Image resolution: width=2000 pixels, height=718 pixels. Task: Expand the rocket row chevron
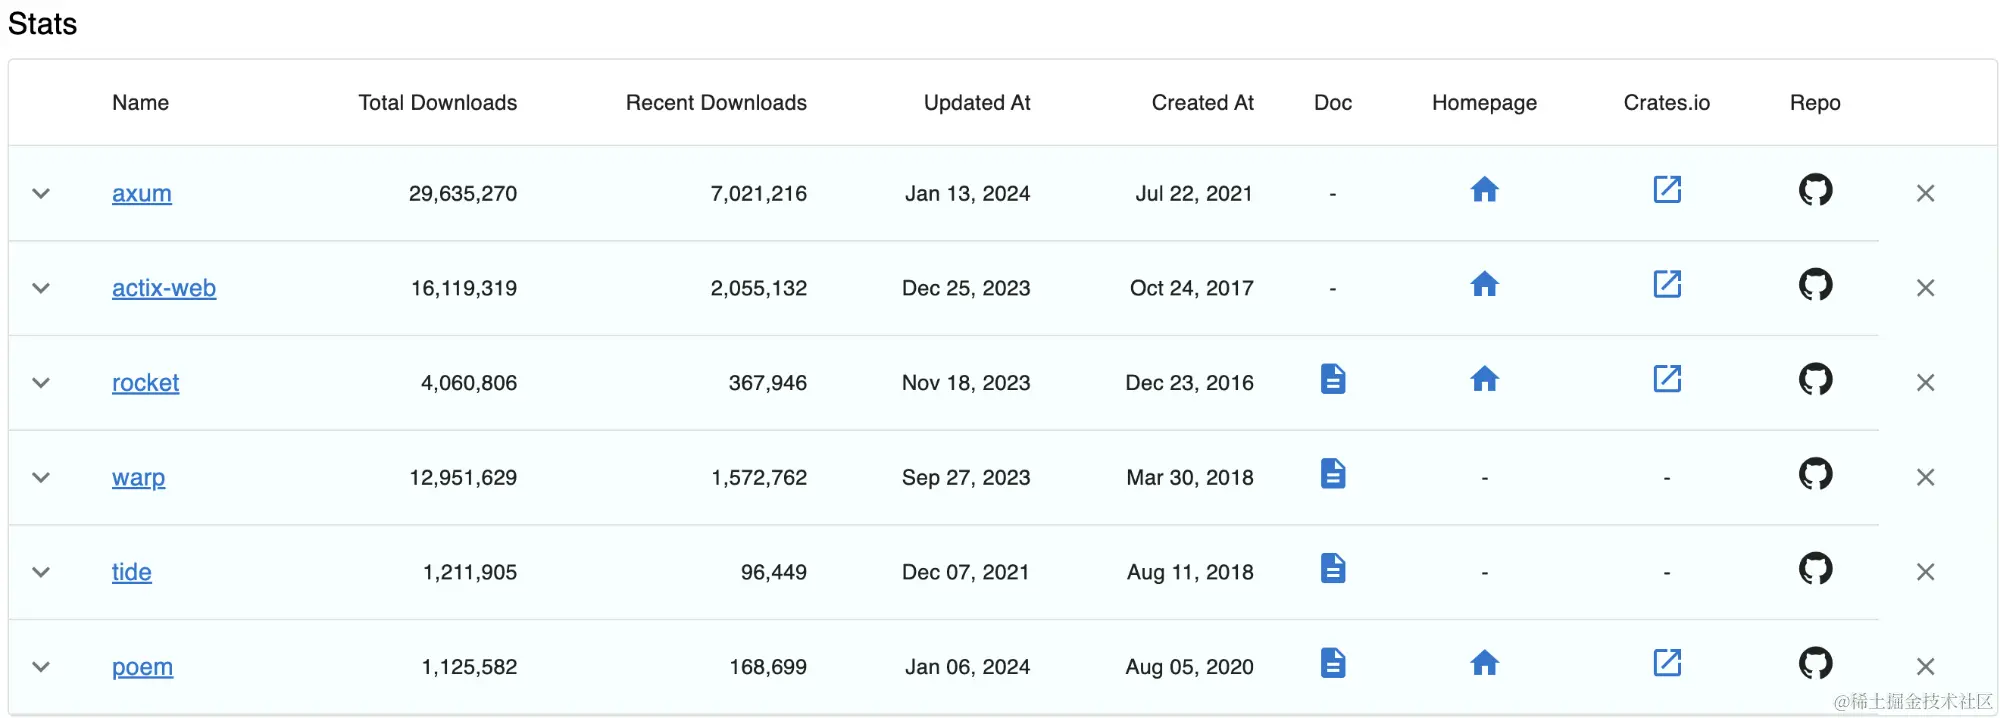tap(41, 383)
